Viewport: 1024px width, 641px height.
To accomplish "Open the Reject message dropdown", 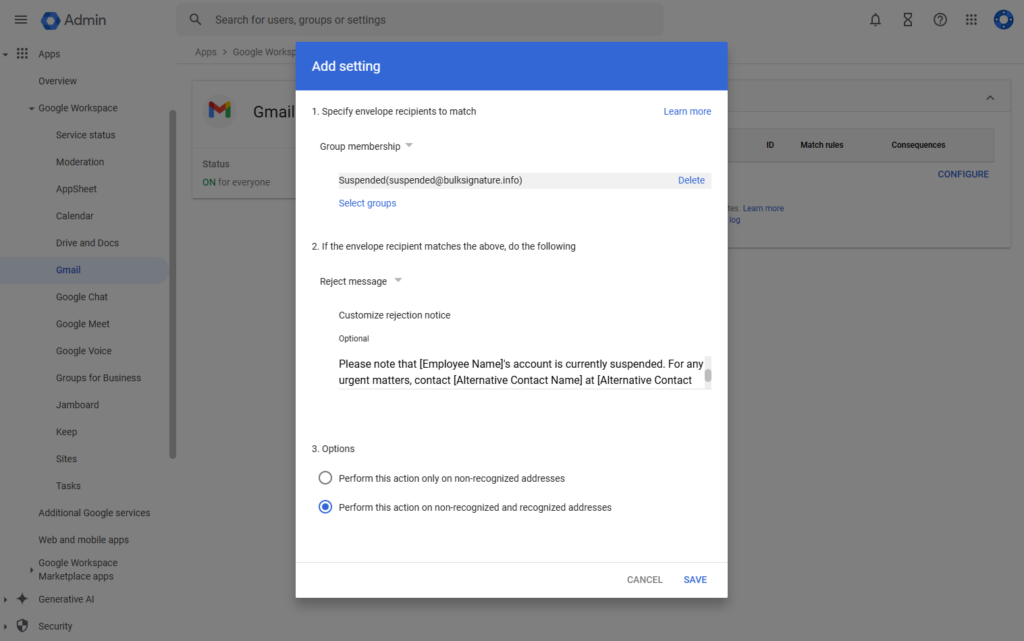I will (x=360, y=281).
